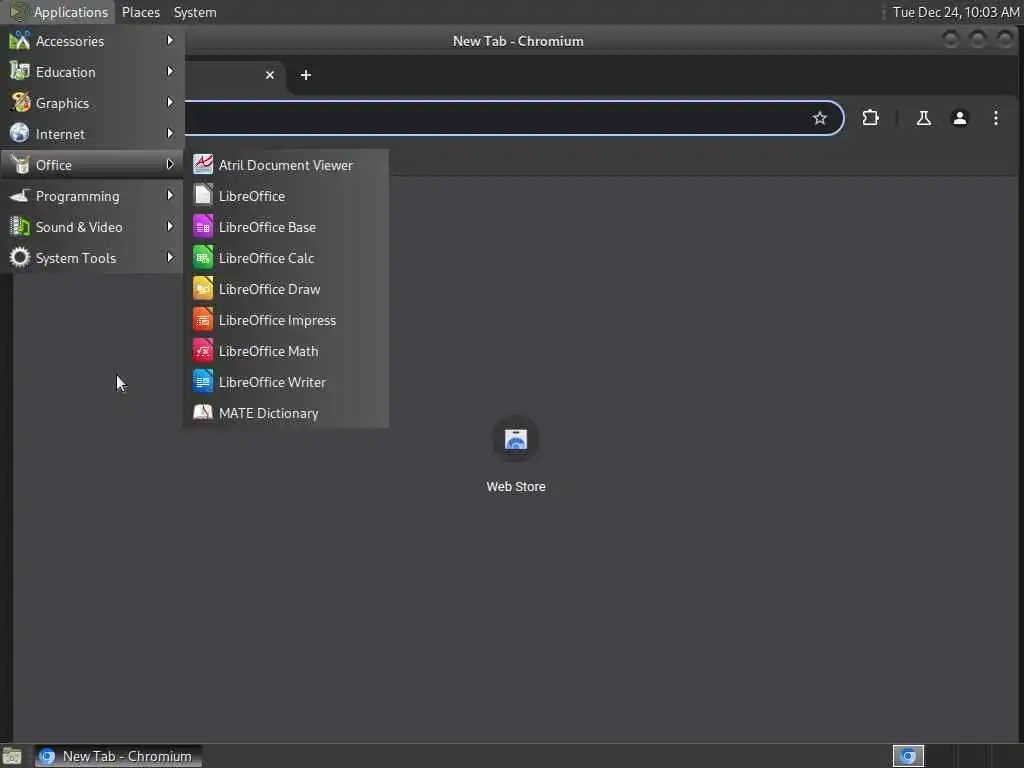
Task: Click the Sound & Video category icon
Action: [20, 227]
